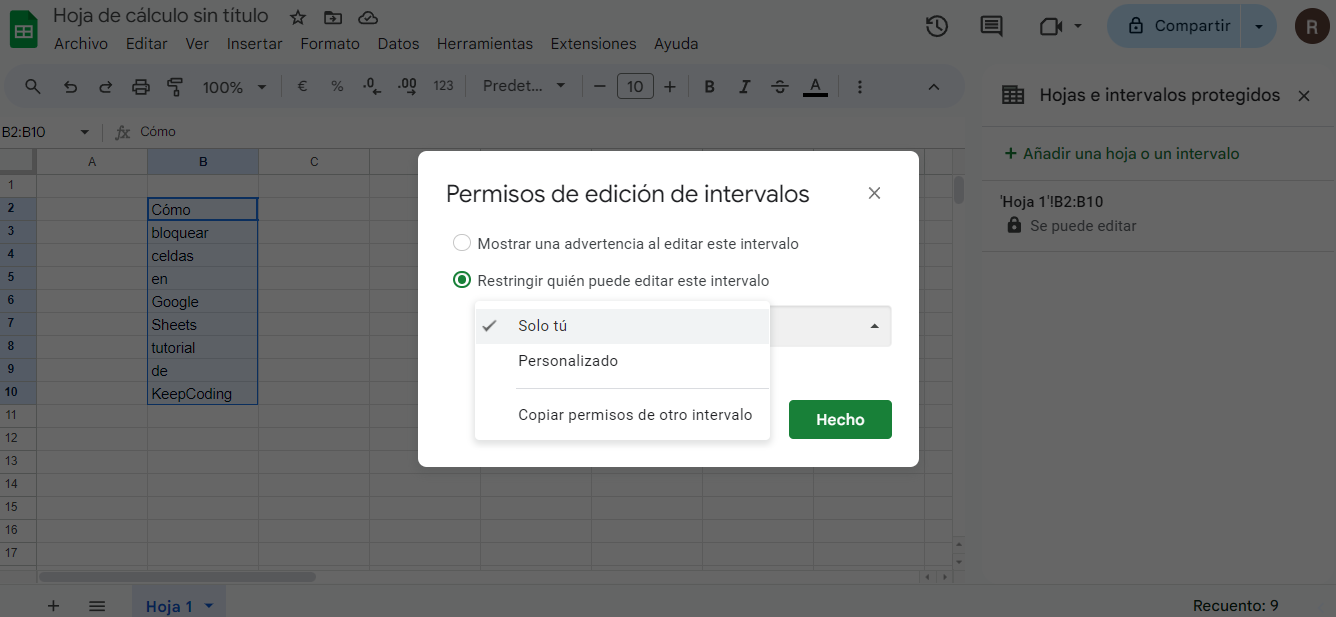Select restrict who can edit radio option
1336x617 pixels.
coord(461,281)
